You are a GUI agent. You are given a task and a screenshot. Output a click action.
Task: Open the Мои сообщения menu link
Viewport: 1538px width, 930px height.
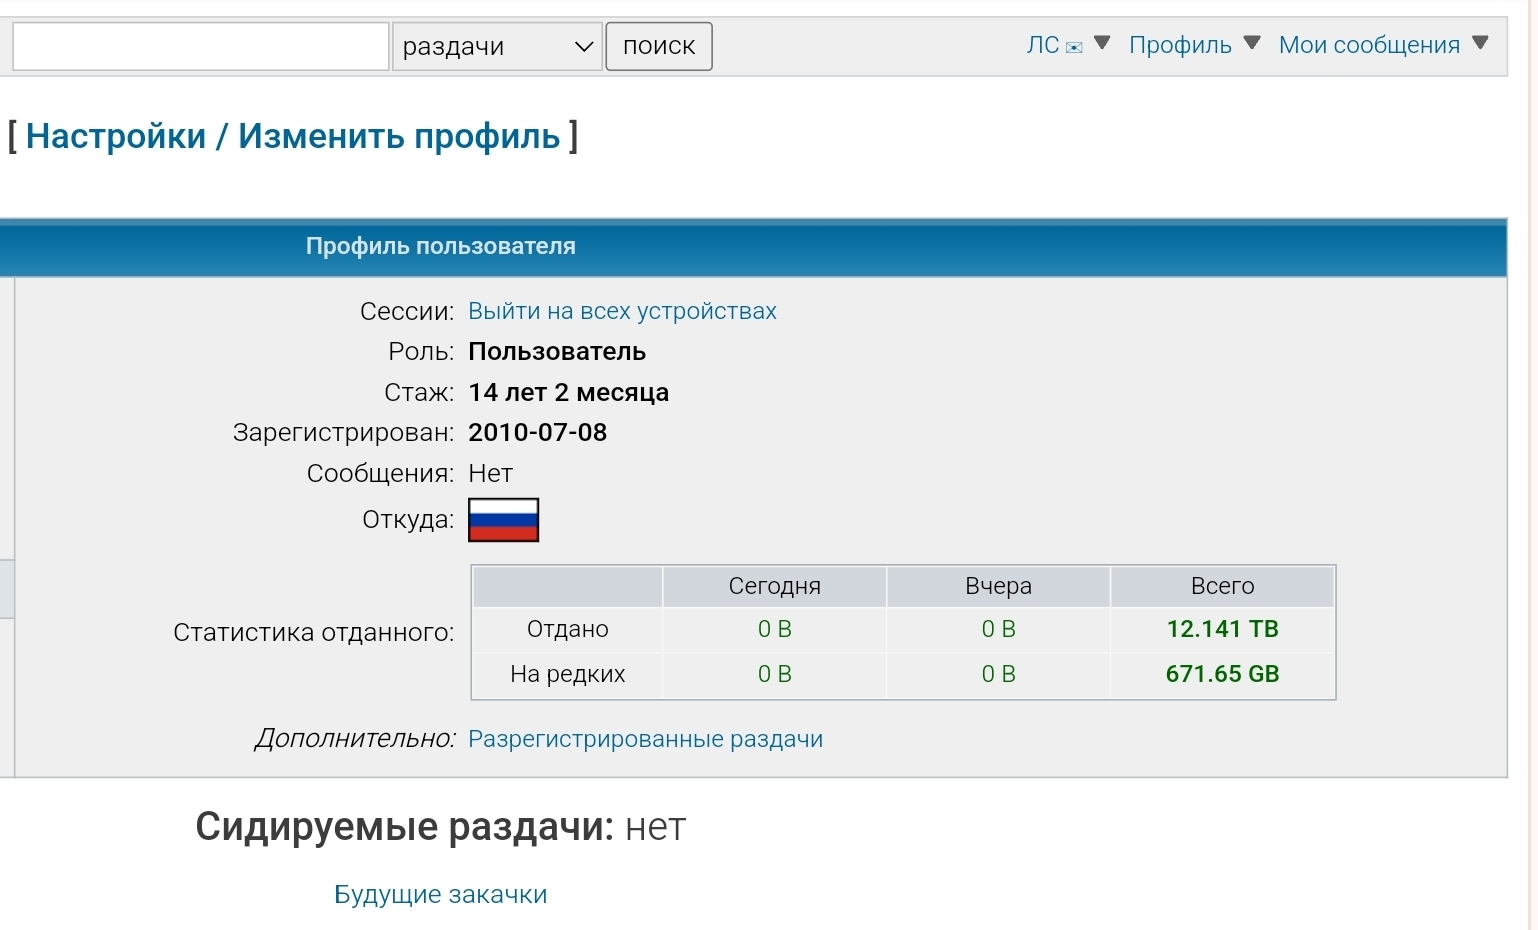pyautogui.click(x=1369, y=45)
